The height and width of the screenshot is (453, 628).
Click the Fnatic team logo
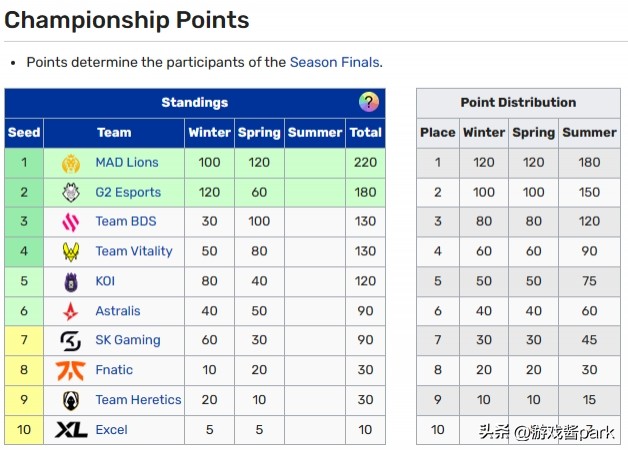pyautogui.click(x=71, y=370)
